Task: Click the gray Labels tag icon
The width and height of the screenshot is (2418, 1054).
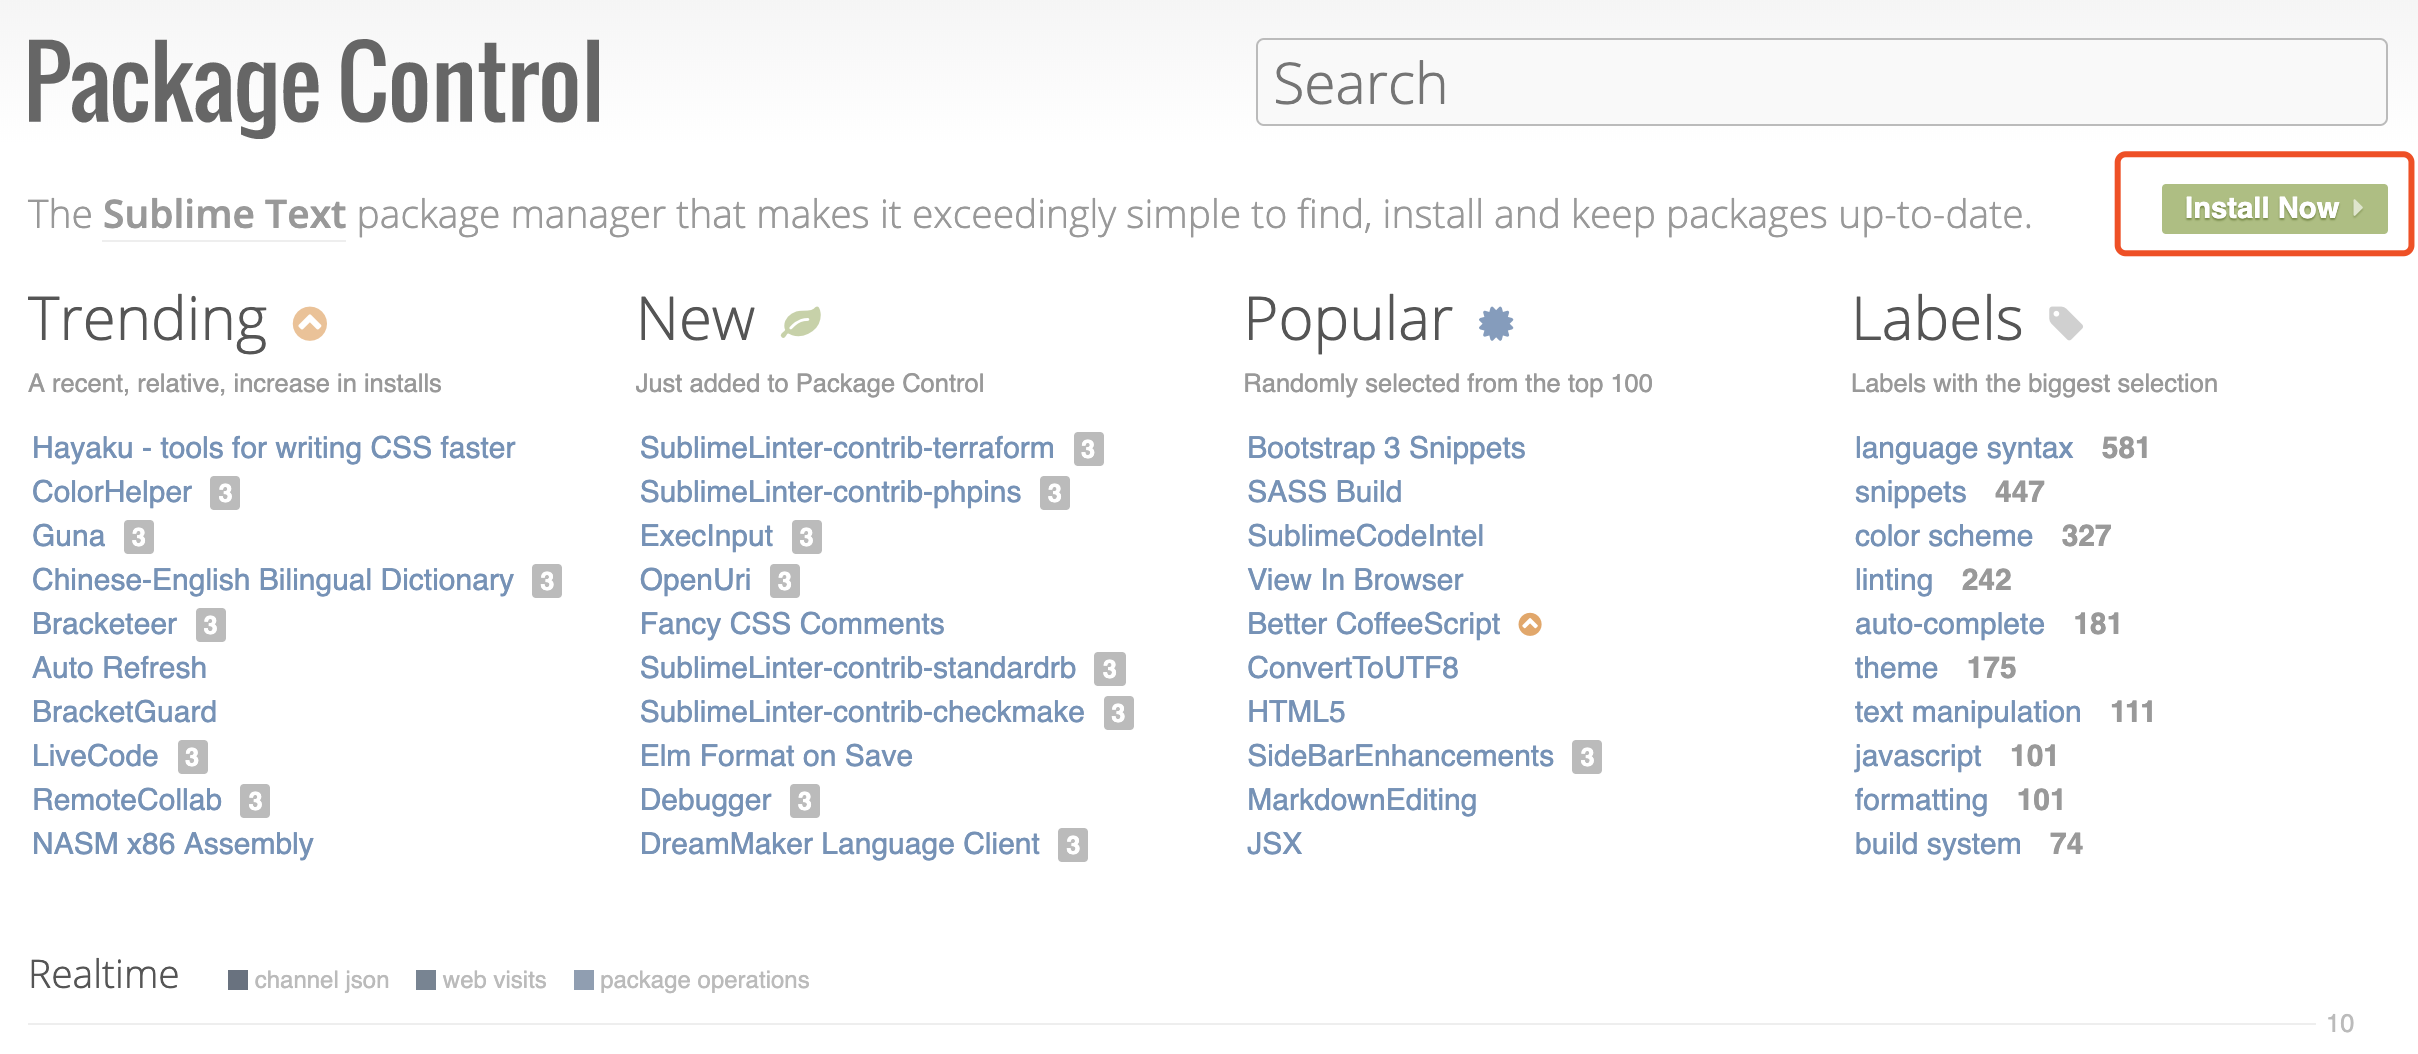Action: click(2065, 322)
